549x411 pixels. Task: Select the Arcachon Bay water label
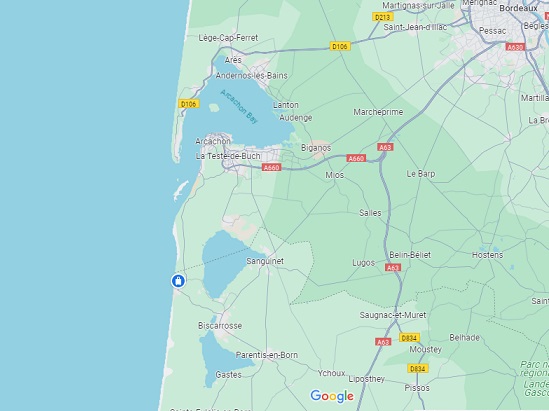[x=239, y=107]
